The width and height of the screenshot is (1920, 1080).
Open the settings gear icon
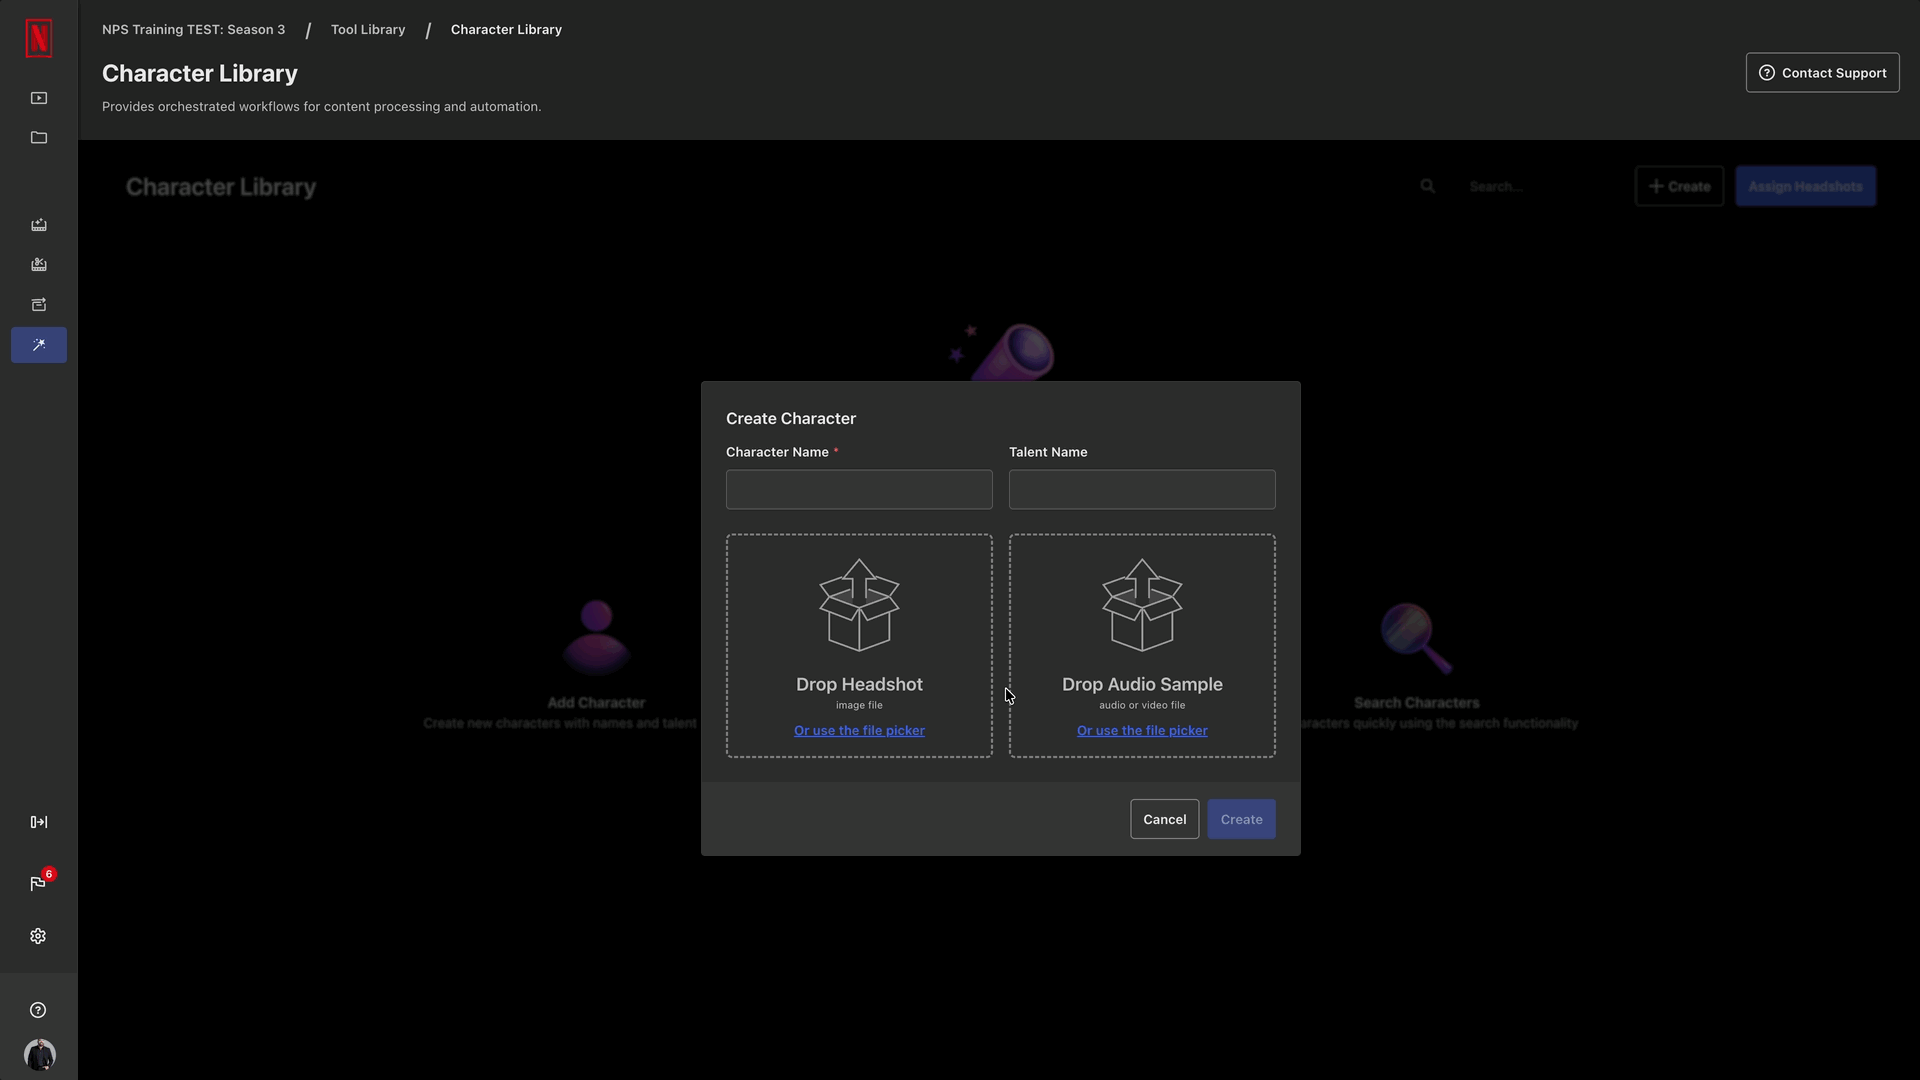[x=38, y=936]
